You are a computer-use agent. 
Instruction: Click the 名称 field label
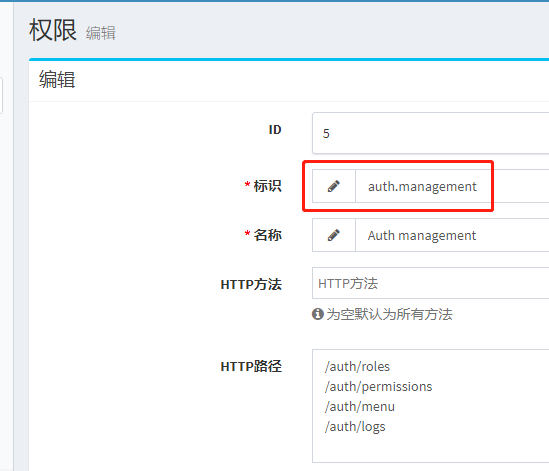click(x=267, y=235)
